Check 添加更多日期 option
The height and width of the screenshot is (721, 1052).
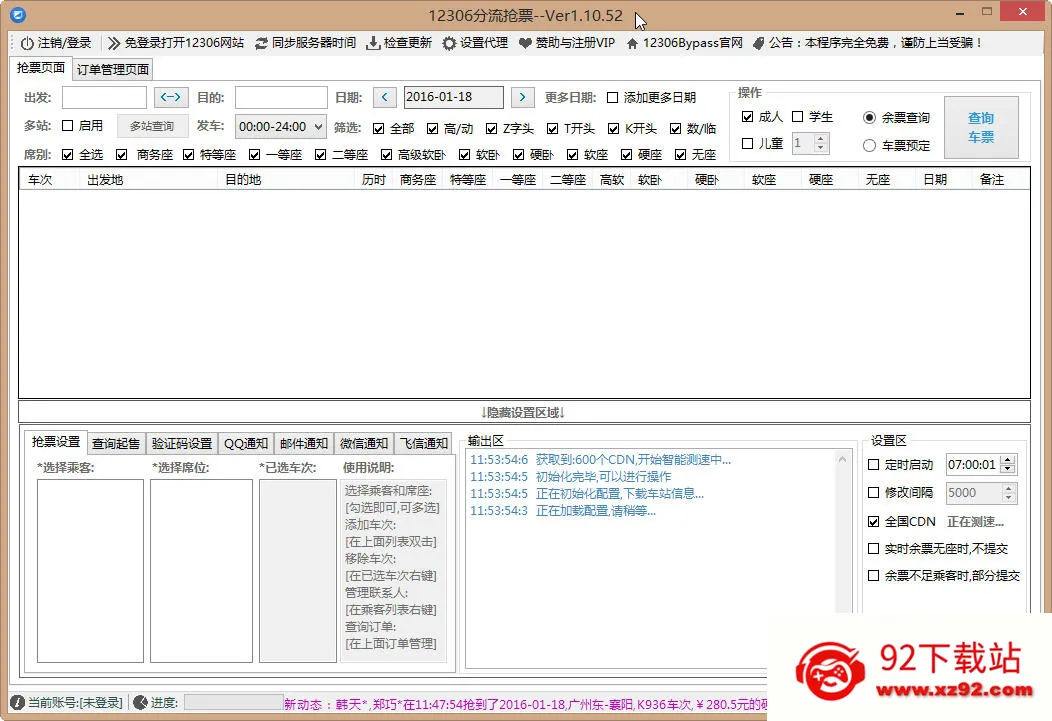tap(612, 97)
